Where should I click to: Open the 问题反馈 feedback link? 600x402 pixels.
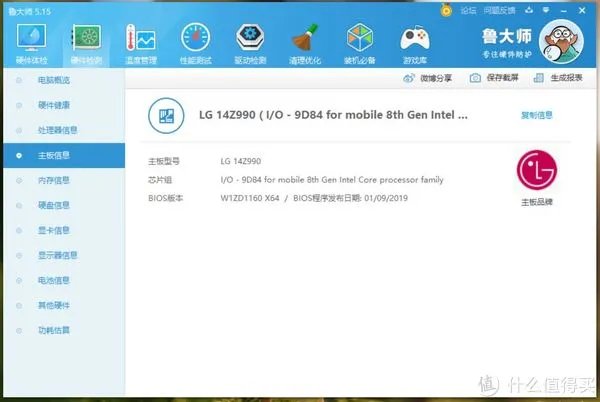point(499,11)
